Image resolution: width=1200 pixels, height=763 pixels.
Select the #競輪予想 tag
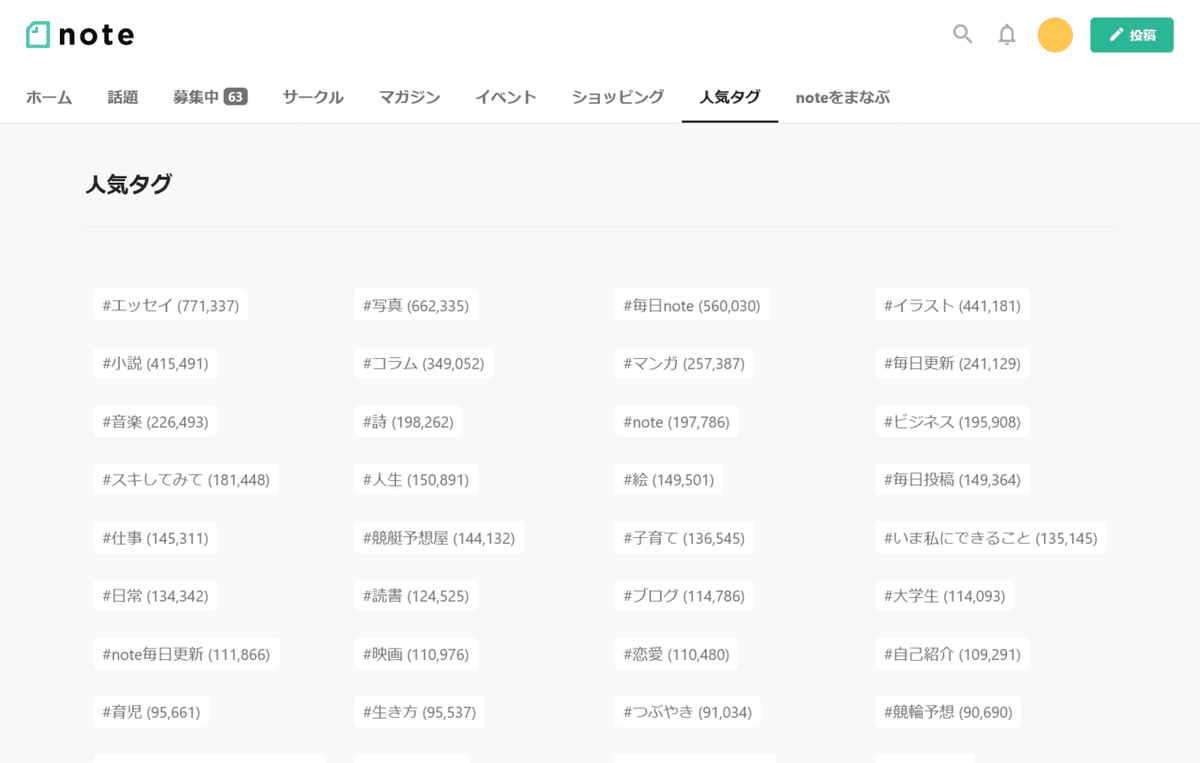[948, 712]
